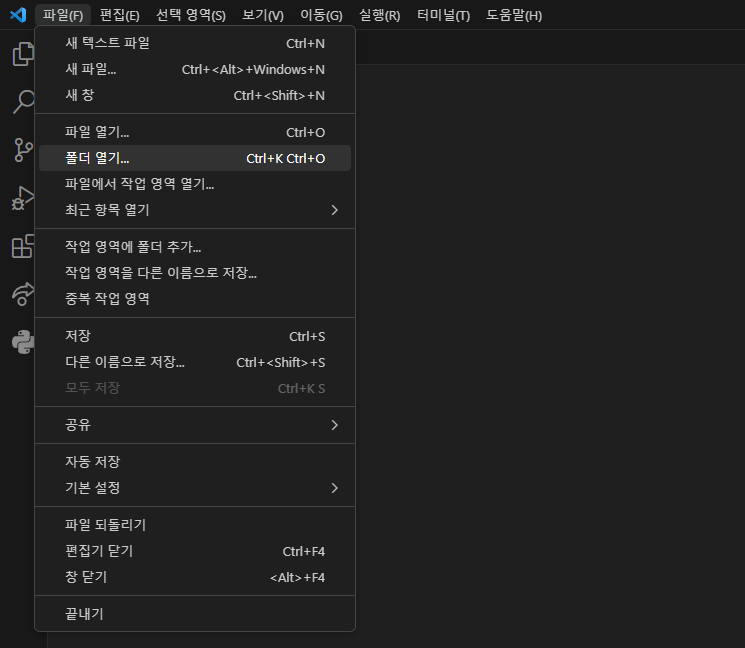Choose 창 닫기 menu entry
Image resolution: width=745 pixels, height=648 pixels.
(195, 577)
